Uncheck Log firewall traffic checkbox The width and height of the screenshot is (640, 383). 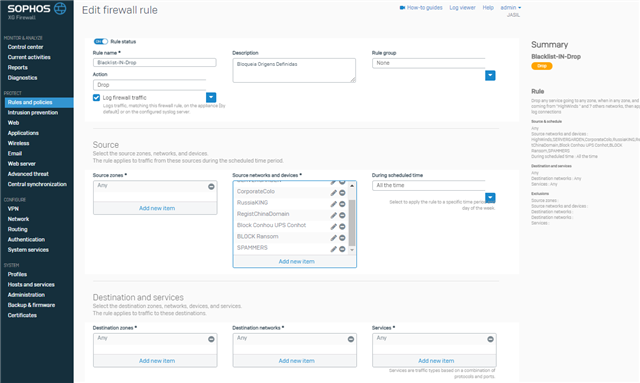[x=96, y=98]
